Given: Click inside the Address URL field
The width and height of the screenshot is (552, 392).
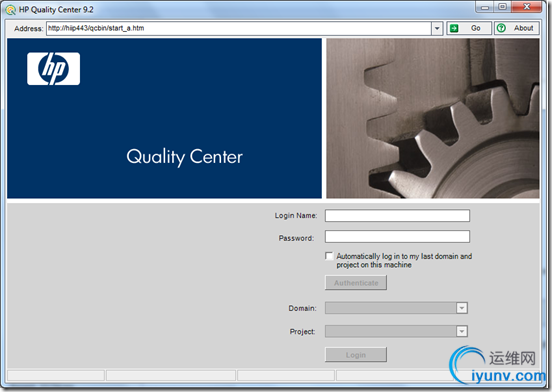Looking at the screenshot, I should (239, 28).
